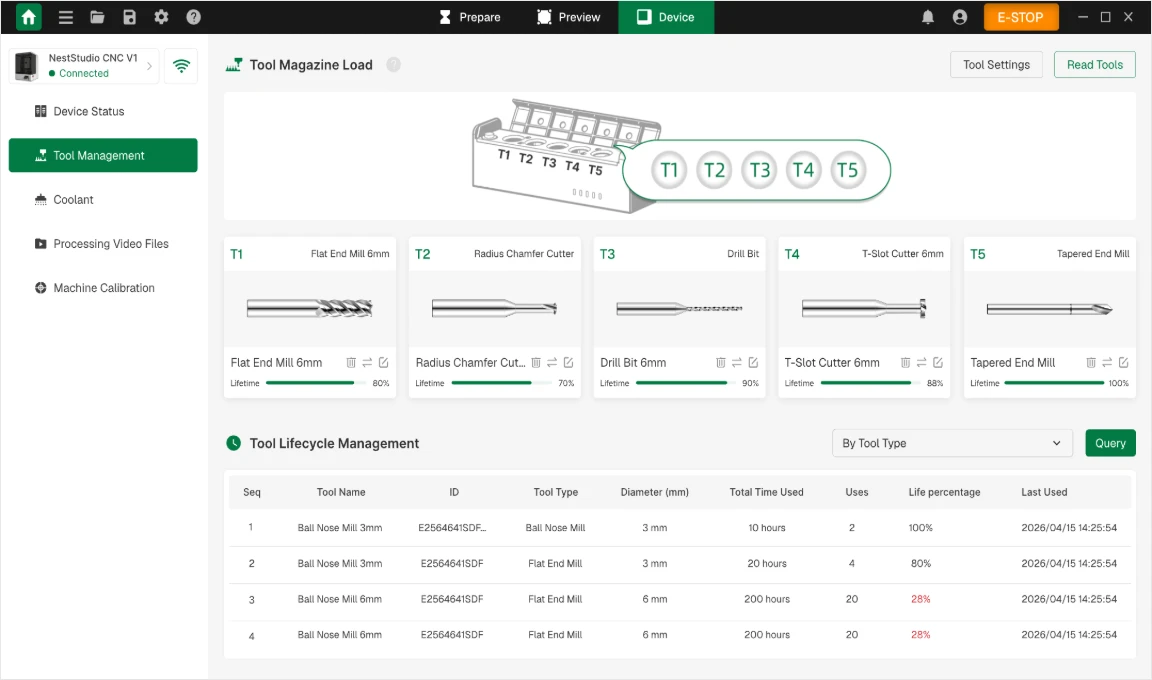
Task: Click the Flat End Mill tool image
Action: pos(310,308)
